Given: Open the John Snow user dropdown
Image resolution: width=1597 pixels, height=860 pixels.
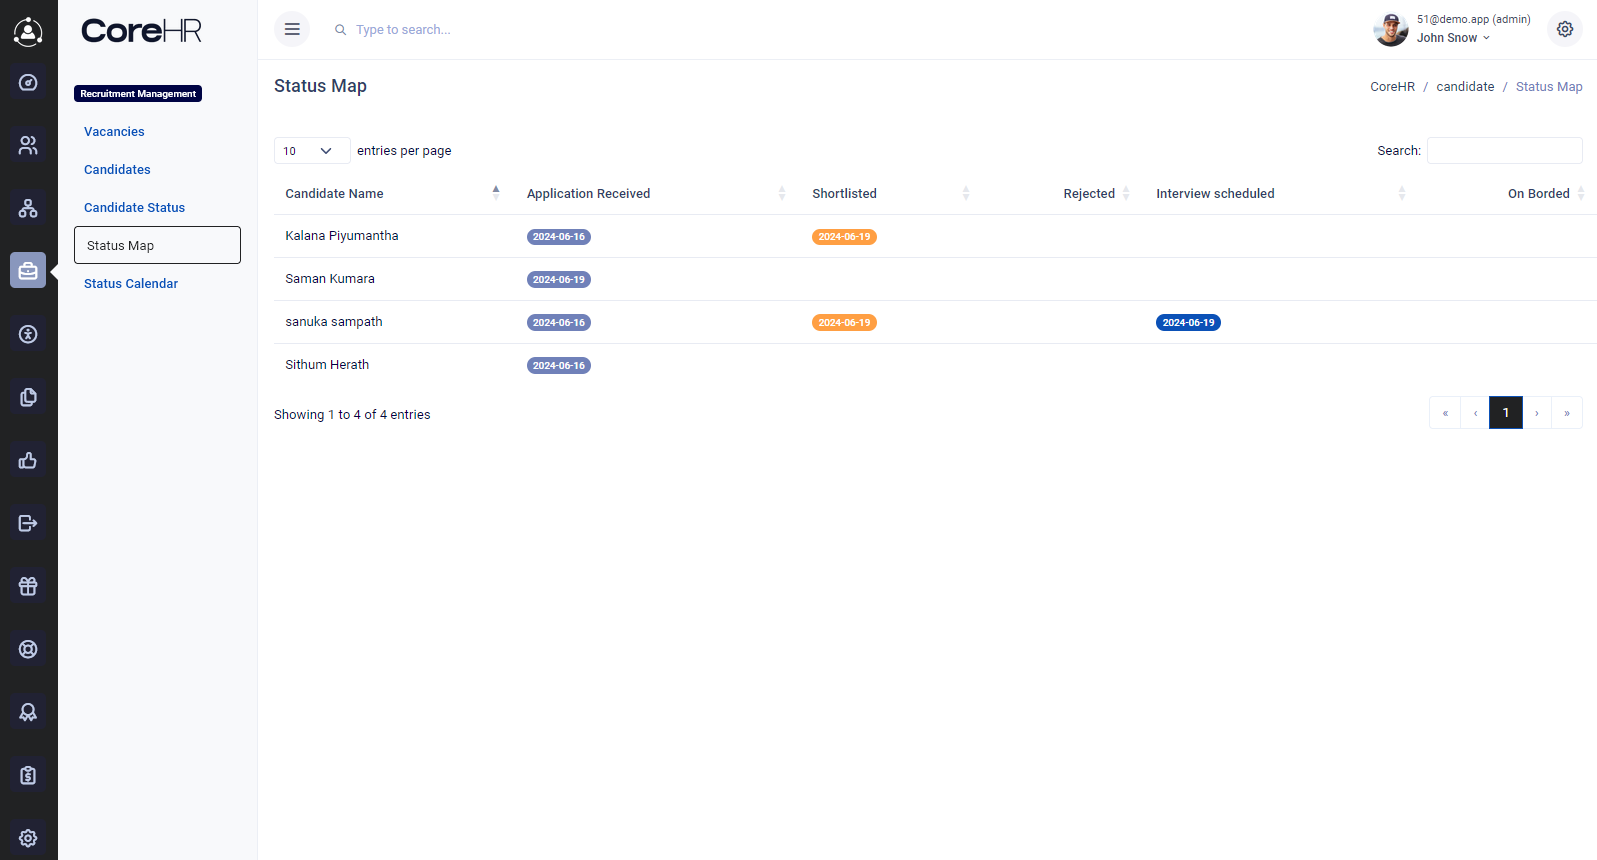Looking at the screenshot, I should tap(1453, 38).
